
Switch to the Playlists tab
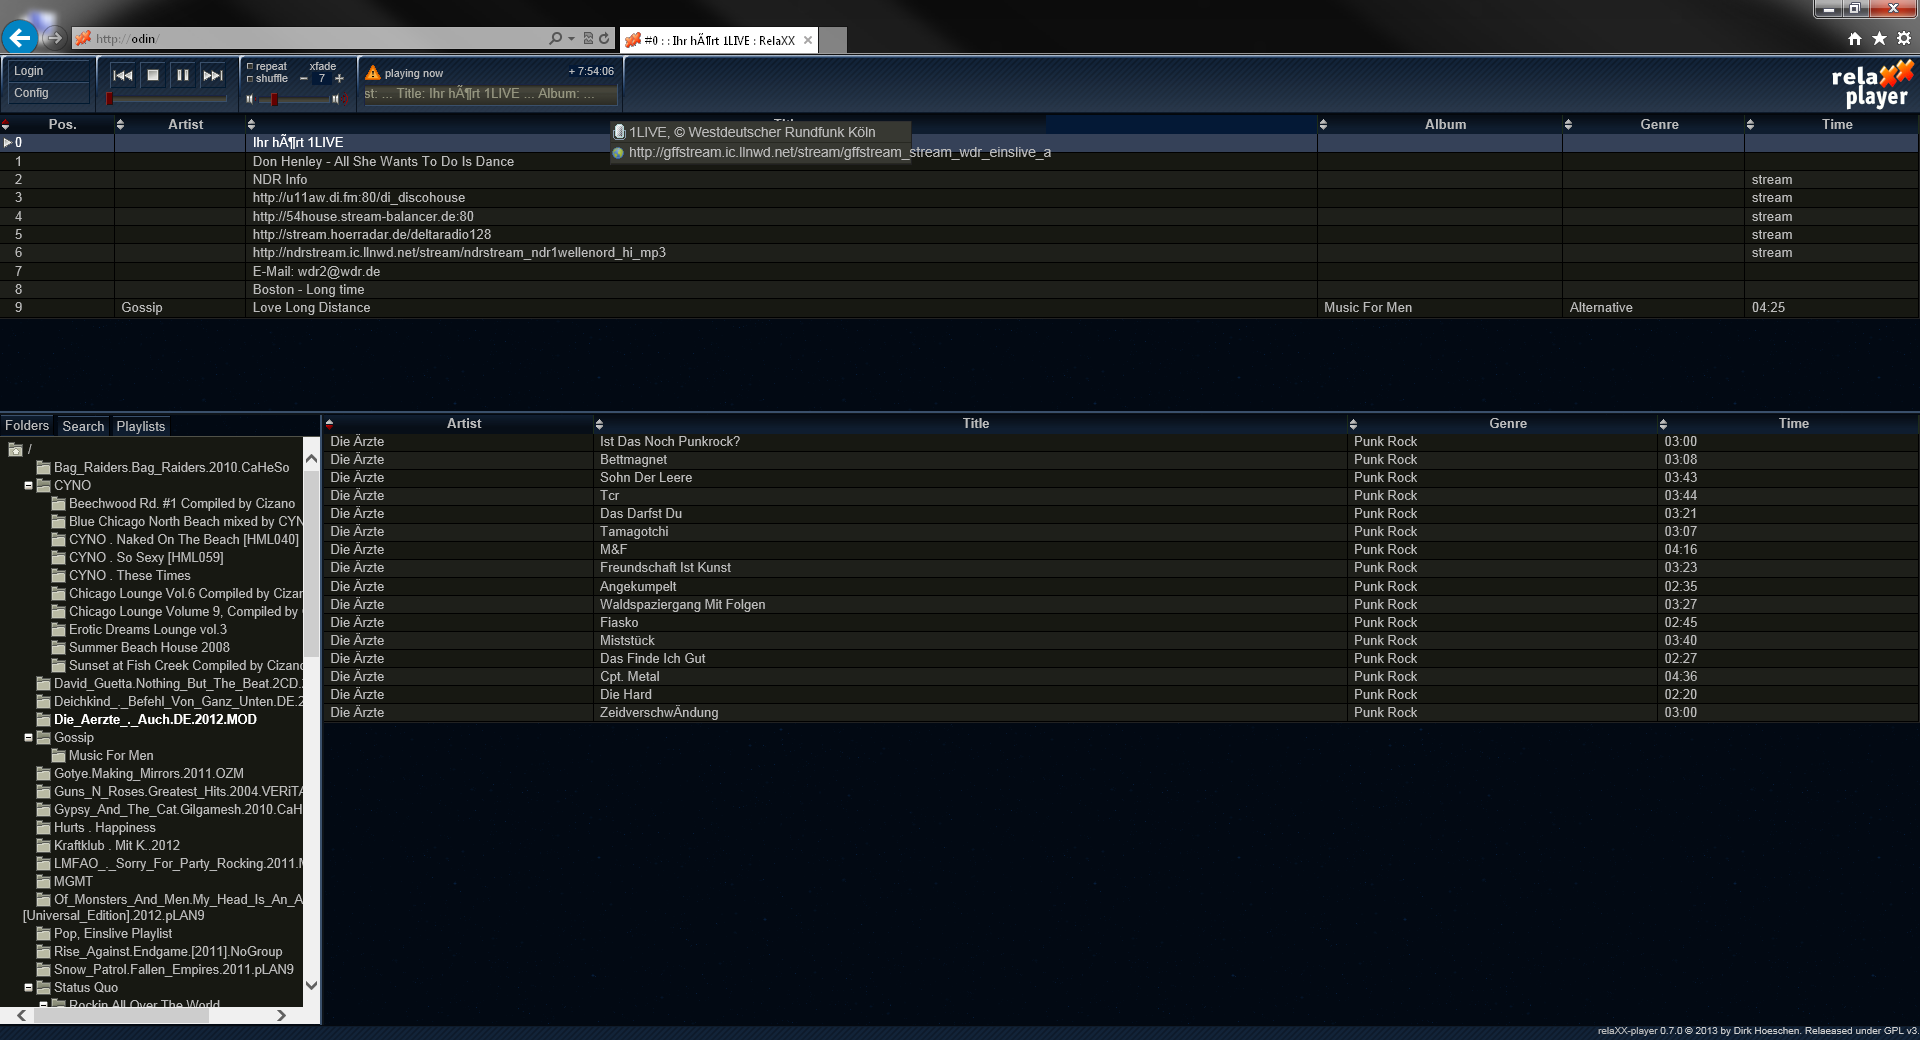coord(141,426)
